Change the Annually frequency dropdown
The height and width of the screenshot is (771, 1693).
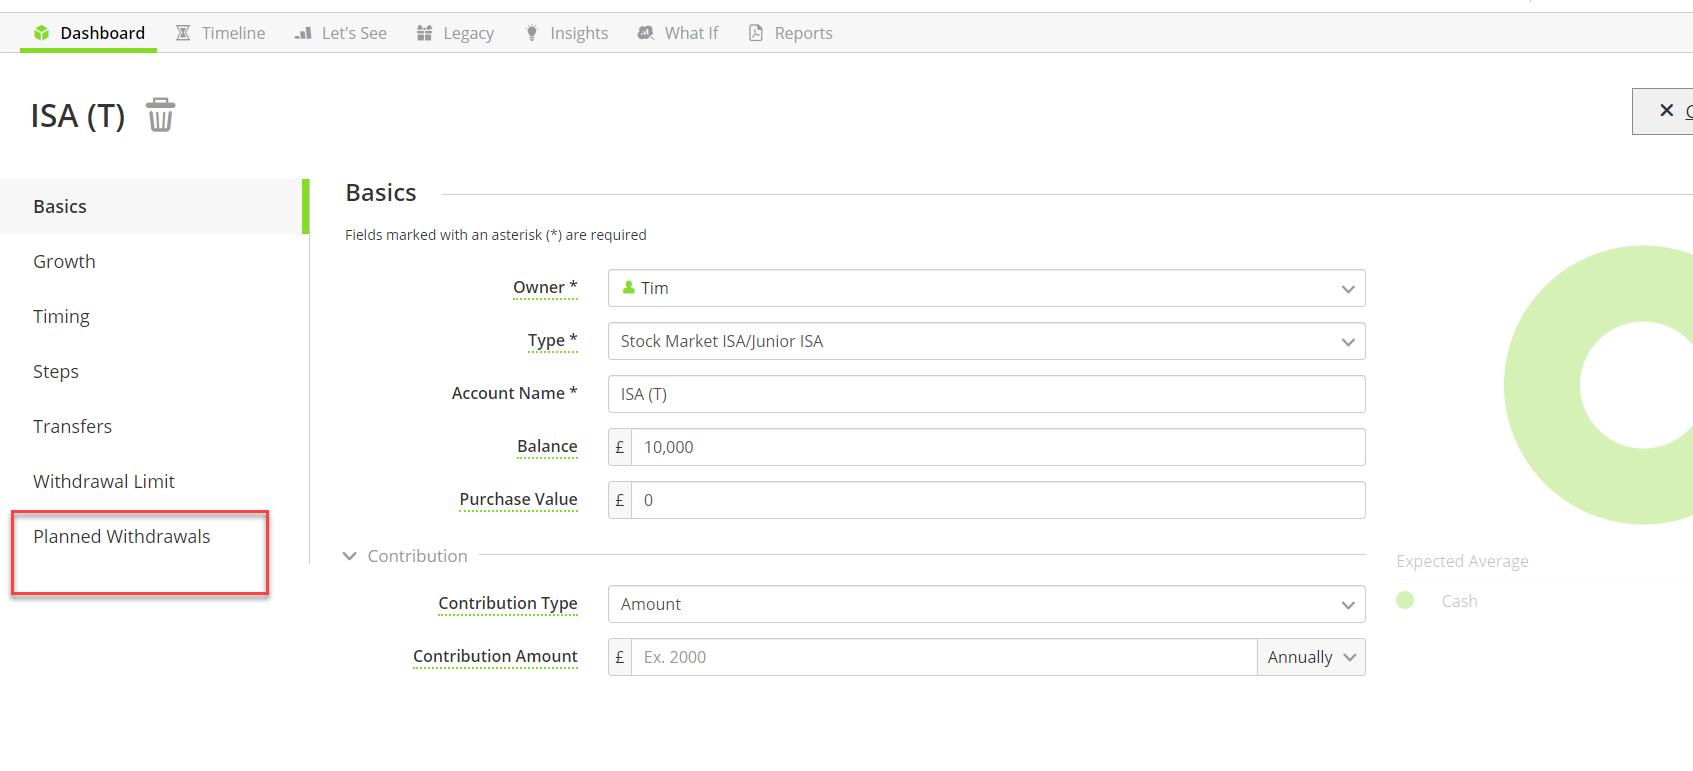click(x=1311, y=657)
